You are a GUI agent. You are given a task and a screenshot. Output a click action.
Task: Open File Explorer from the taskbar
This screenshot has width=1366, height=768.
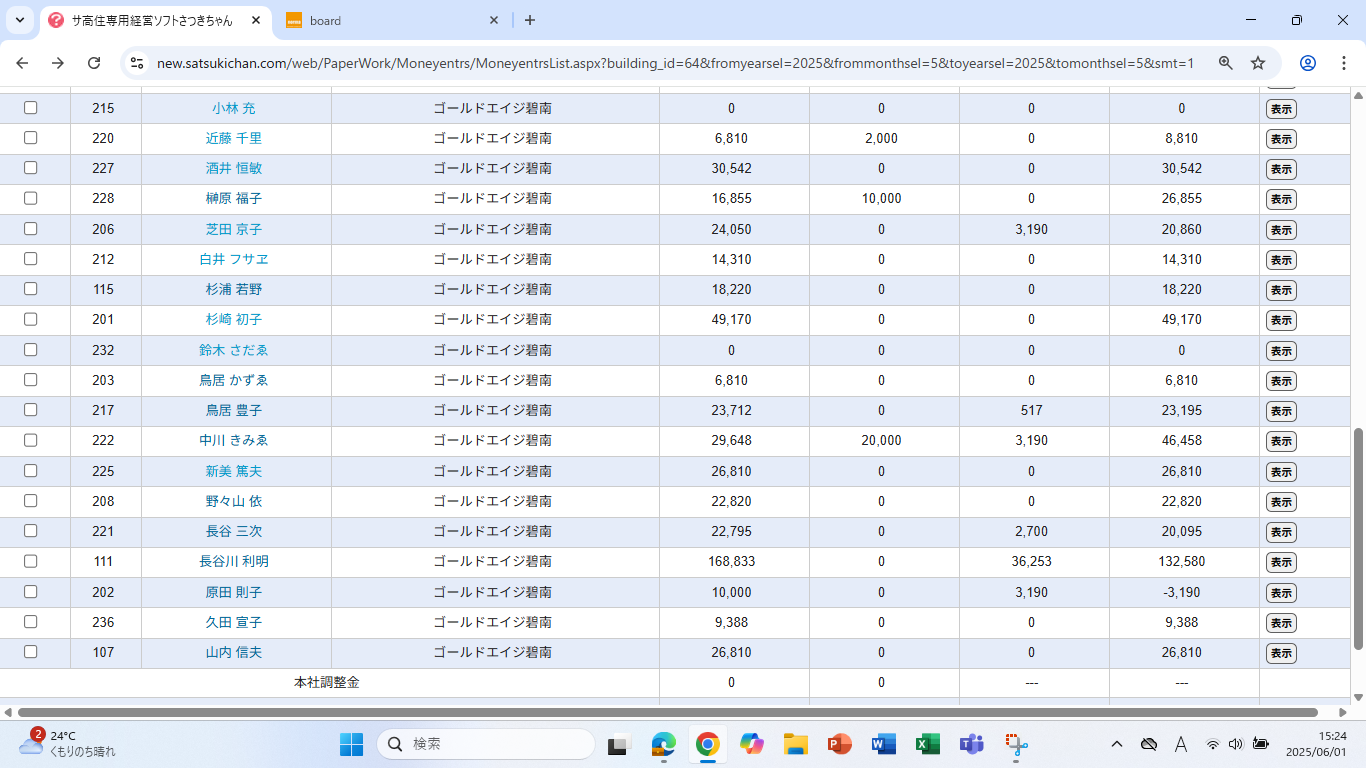[x=795, y=744]
